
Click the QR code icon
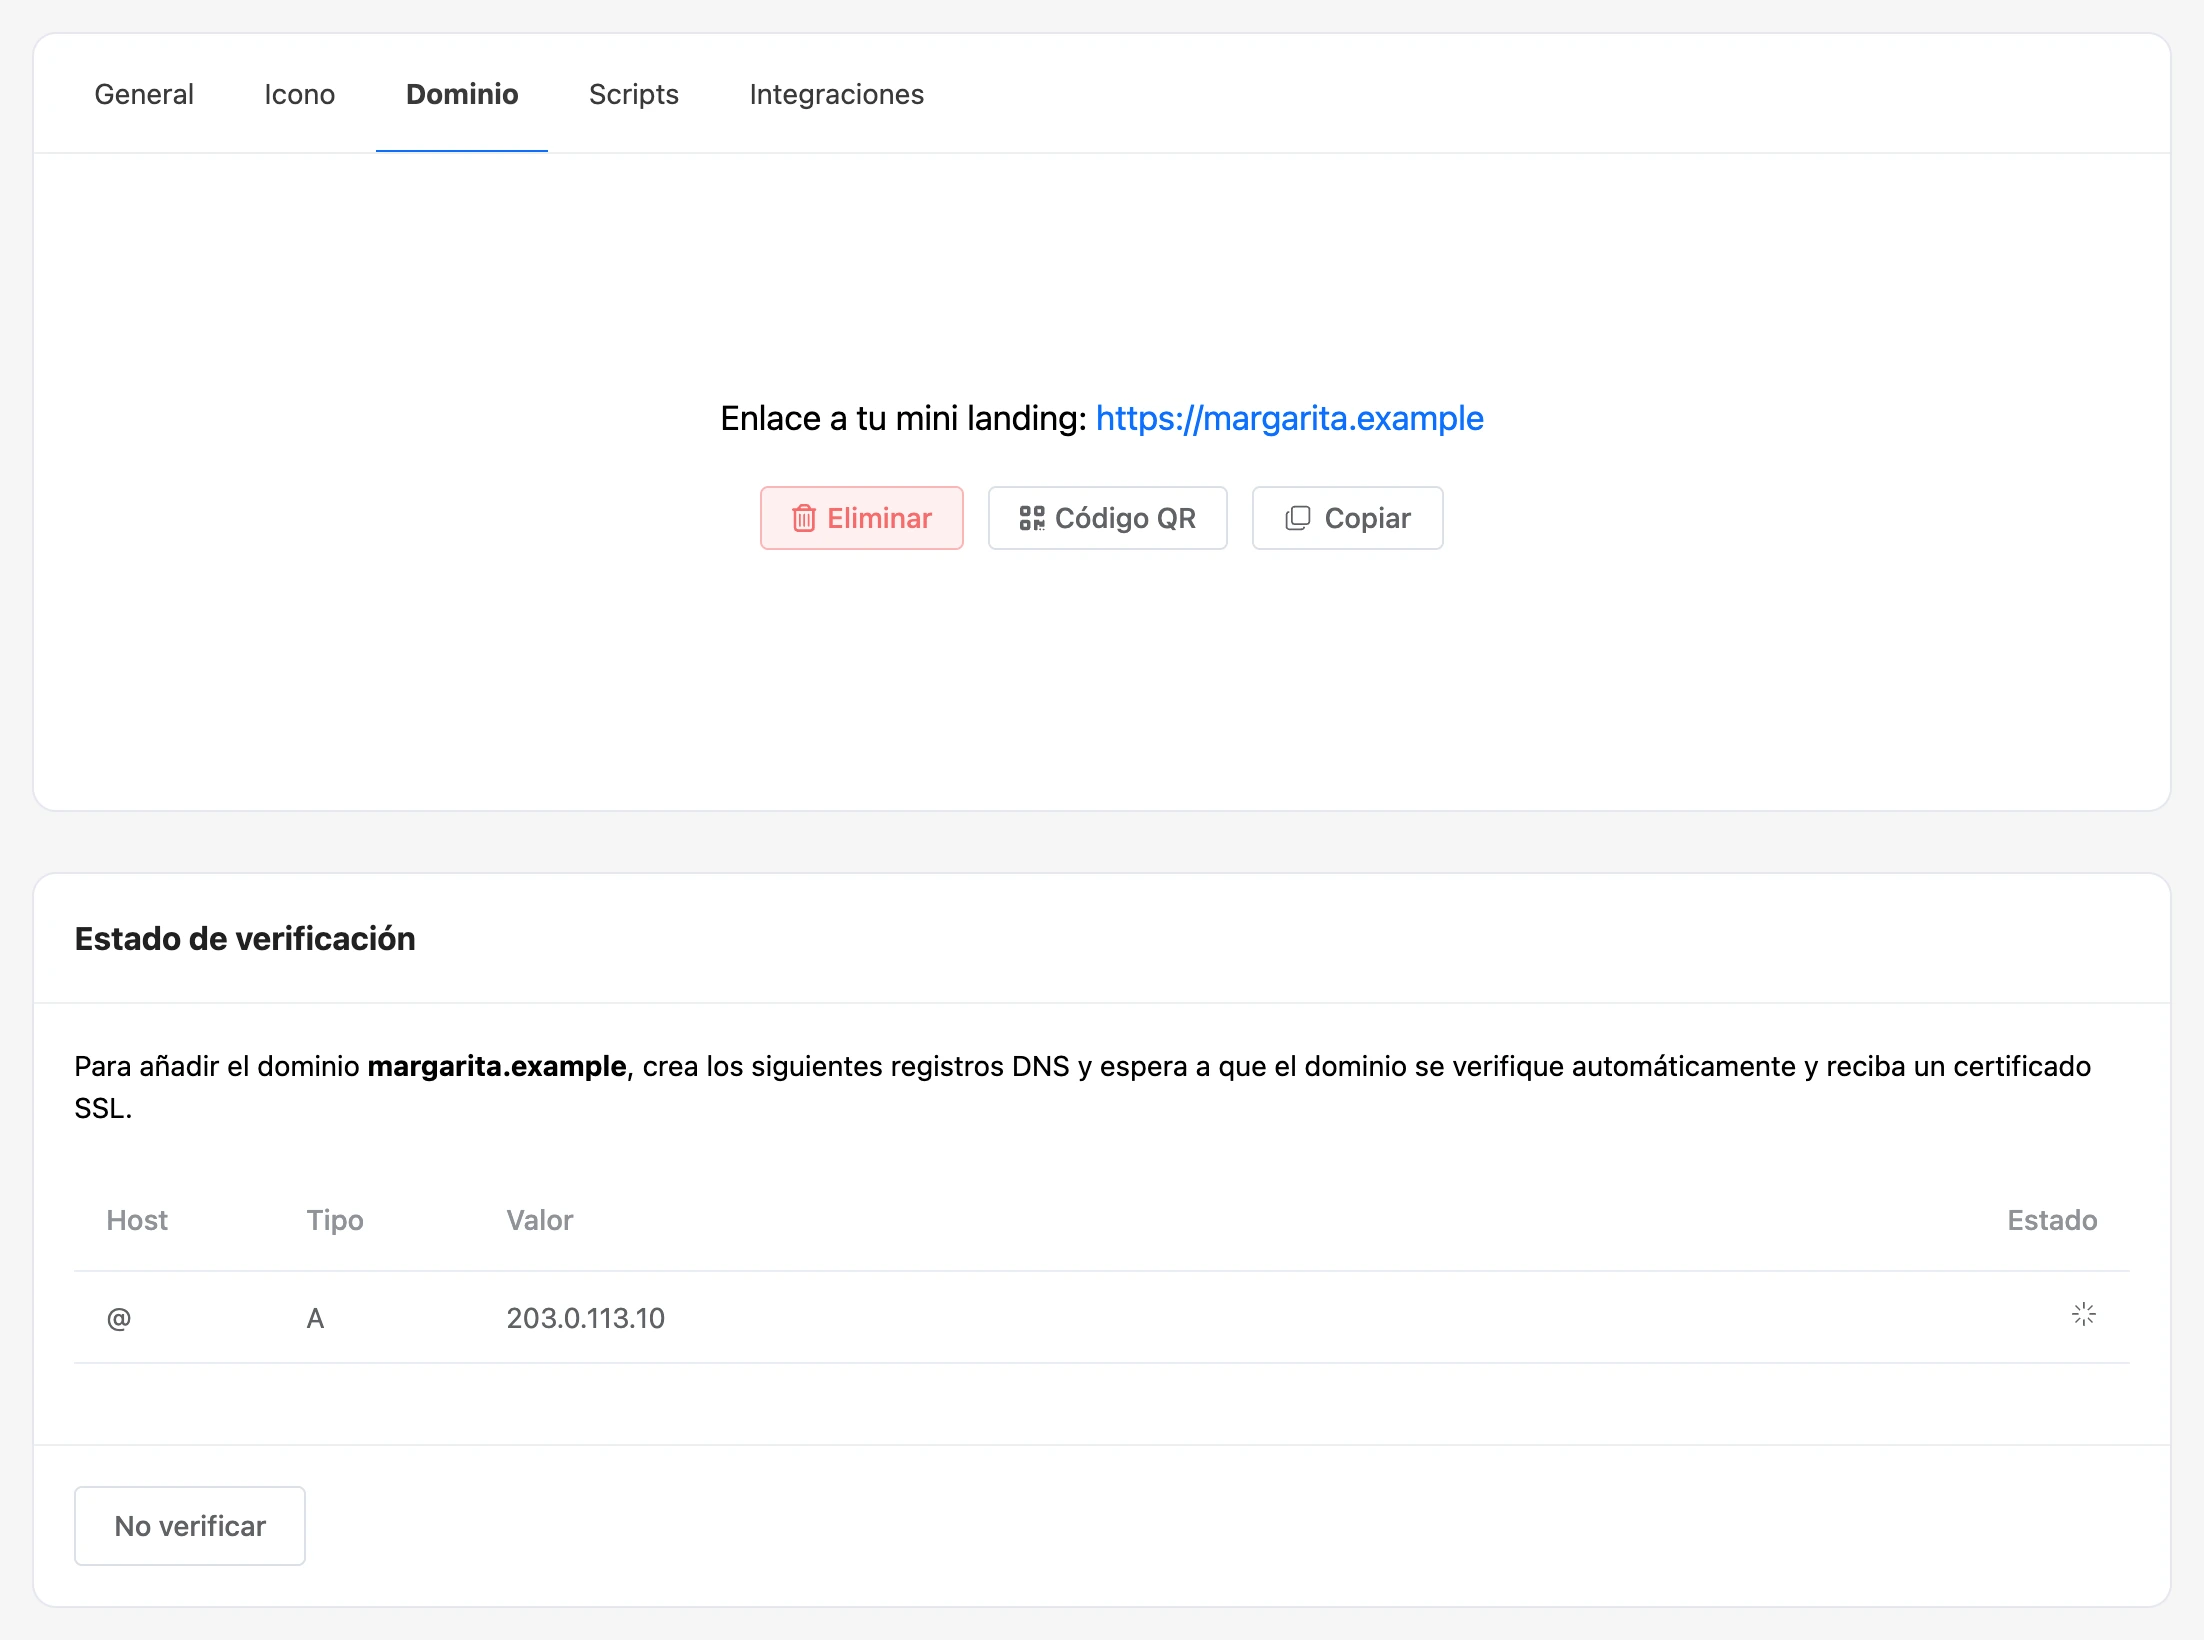[x=1032, y=518]
